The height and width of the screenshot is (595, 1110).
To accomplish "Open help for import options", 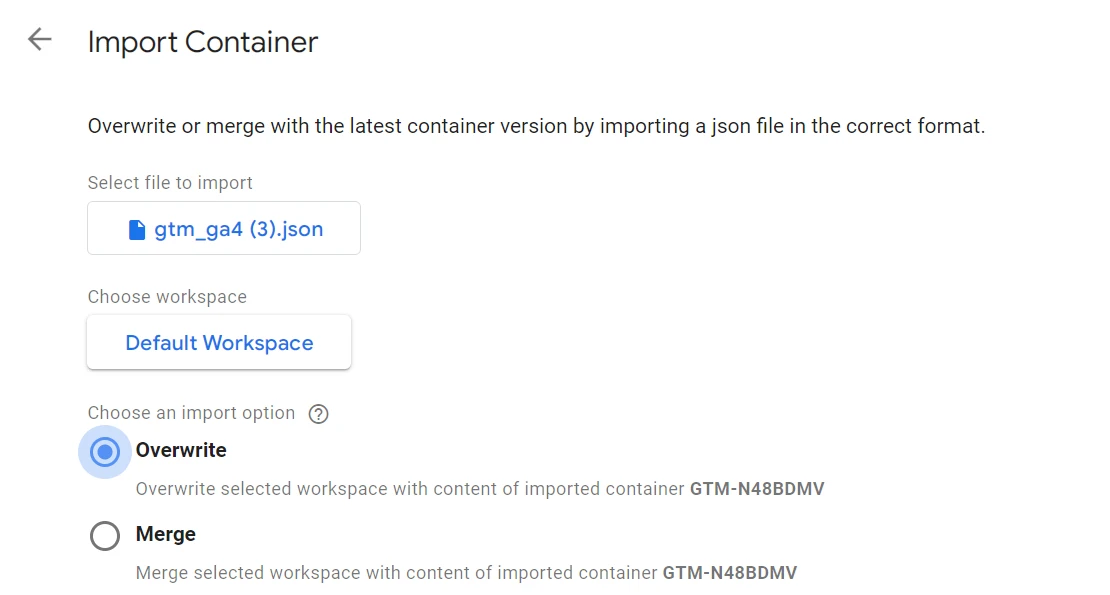I will [318, 414].
